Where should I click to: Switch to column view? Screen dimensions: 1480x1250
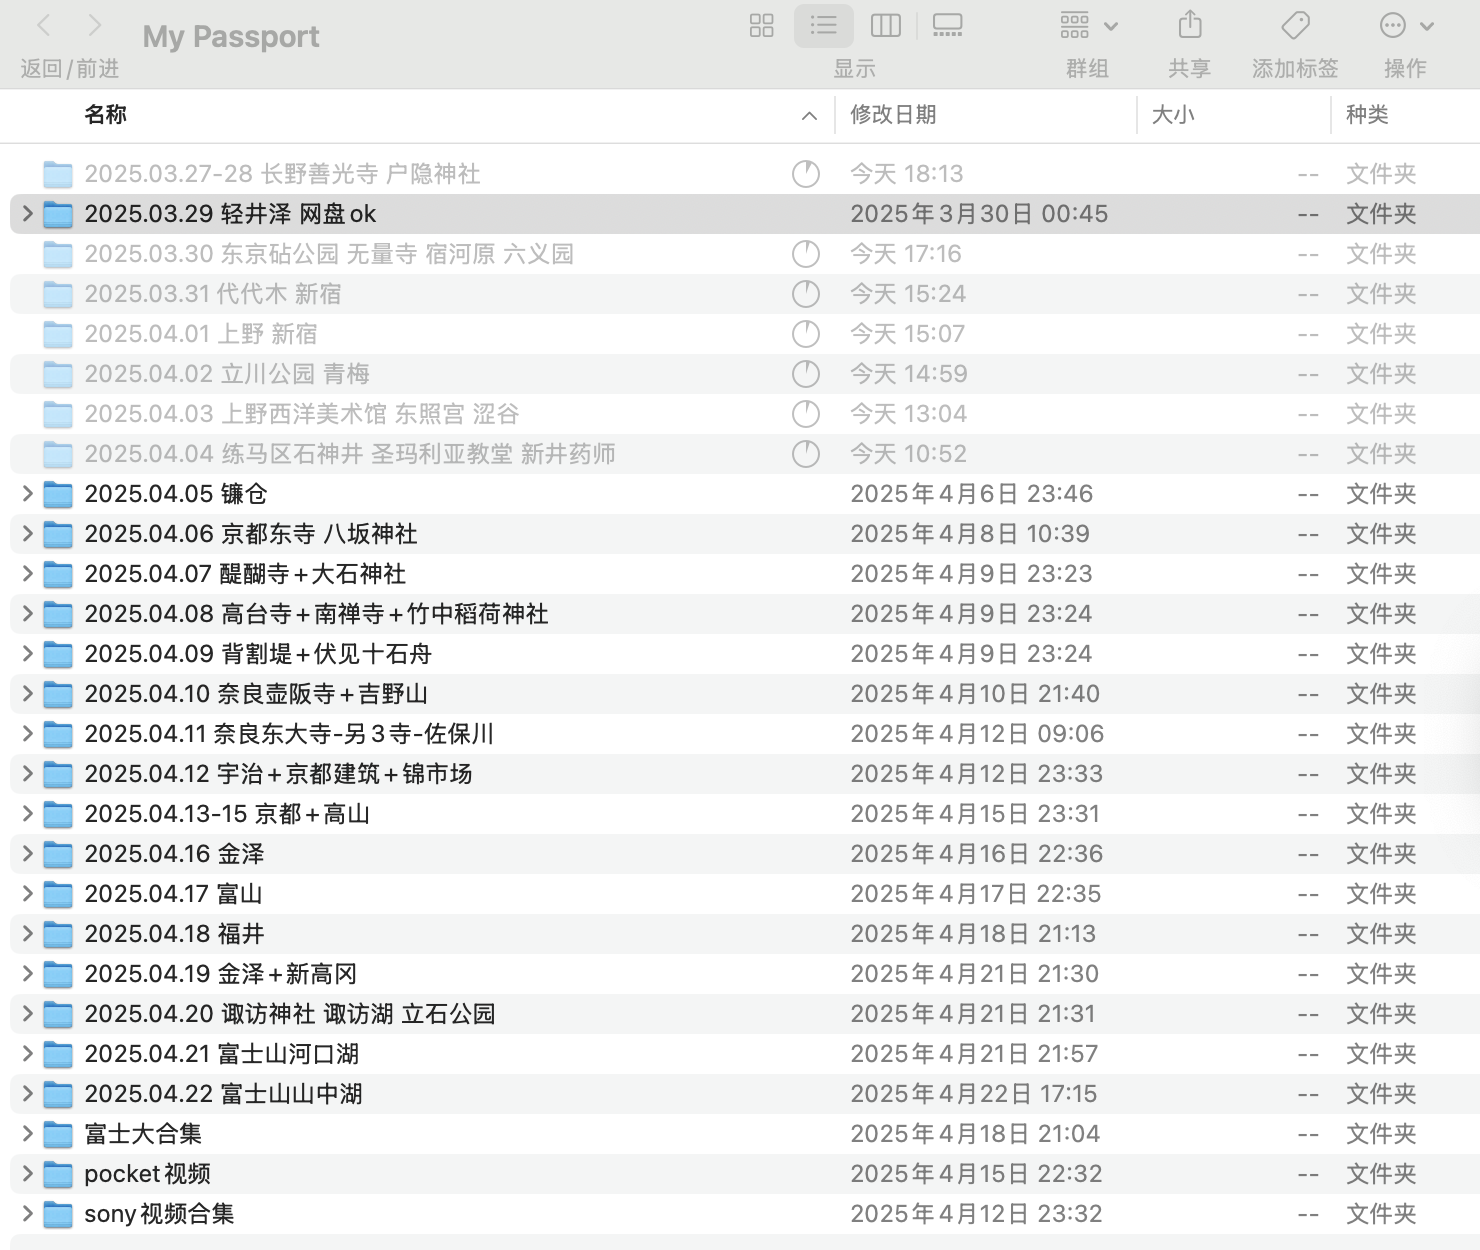tap(885, 26)
